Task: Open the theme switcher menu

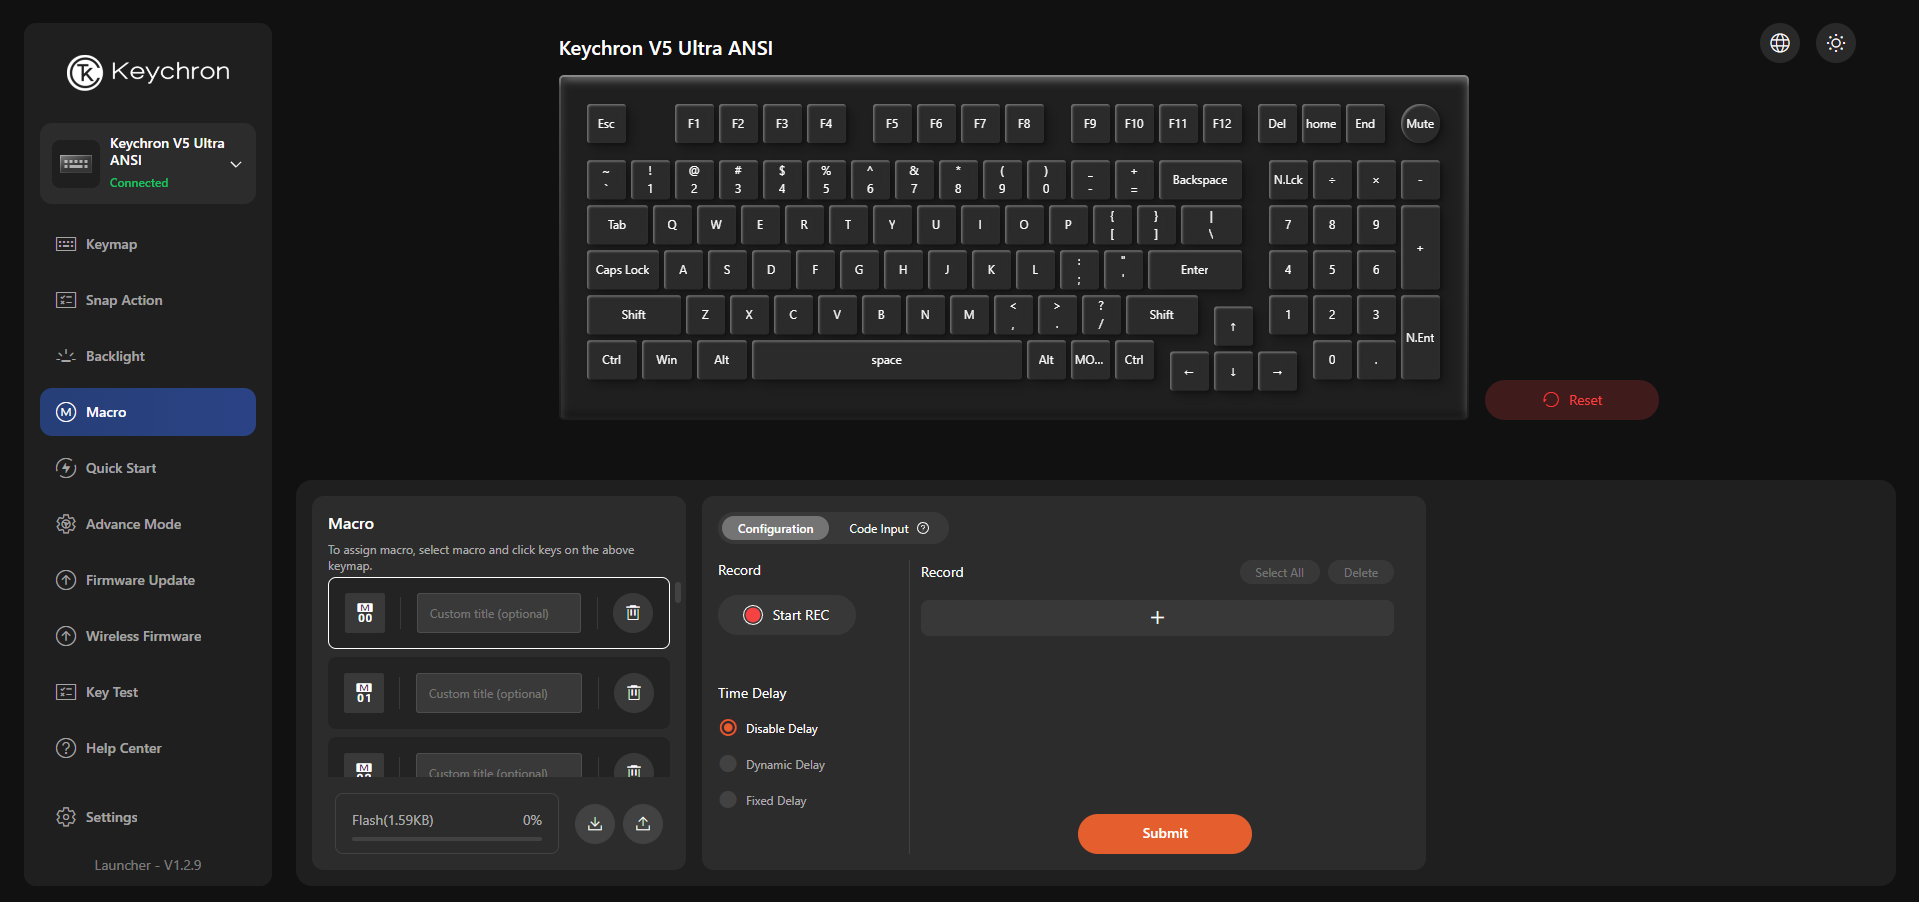Action: [1835, 42]
